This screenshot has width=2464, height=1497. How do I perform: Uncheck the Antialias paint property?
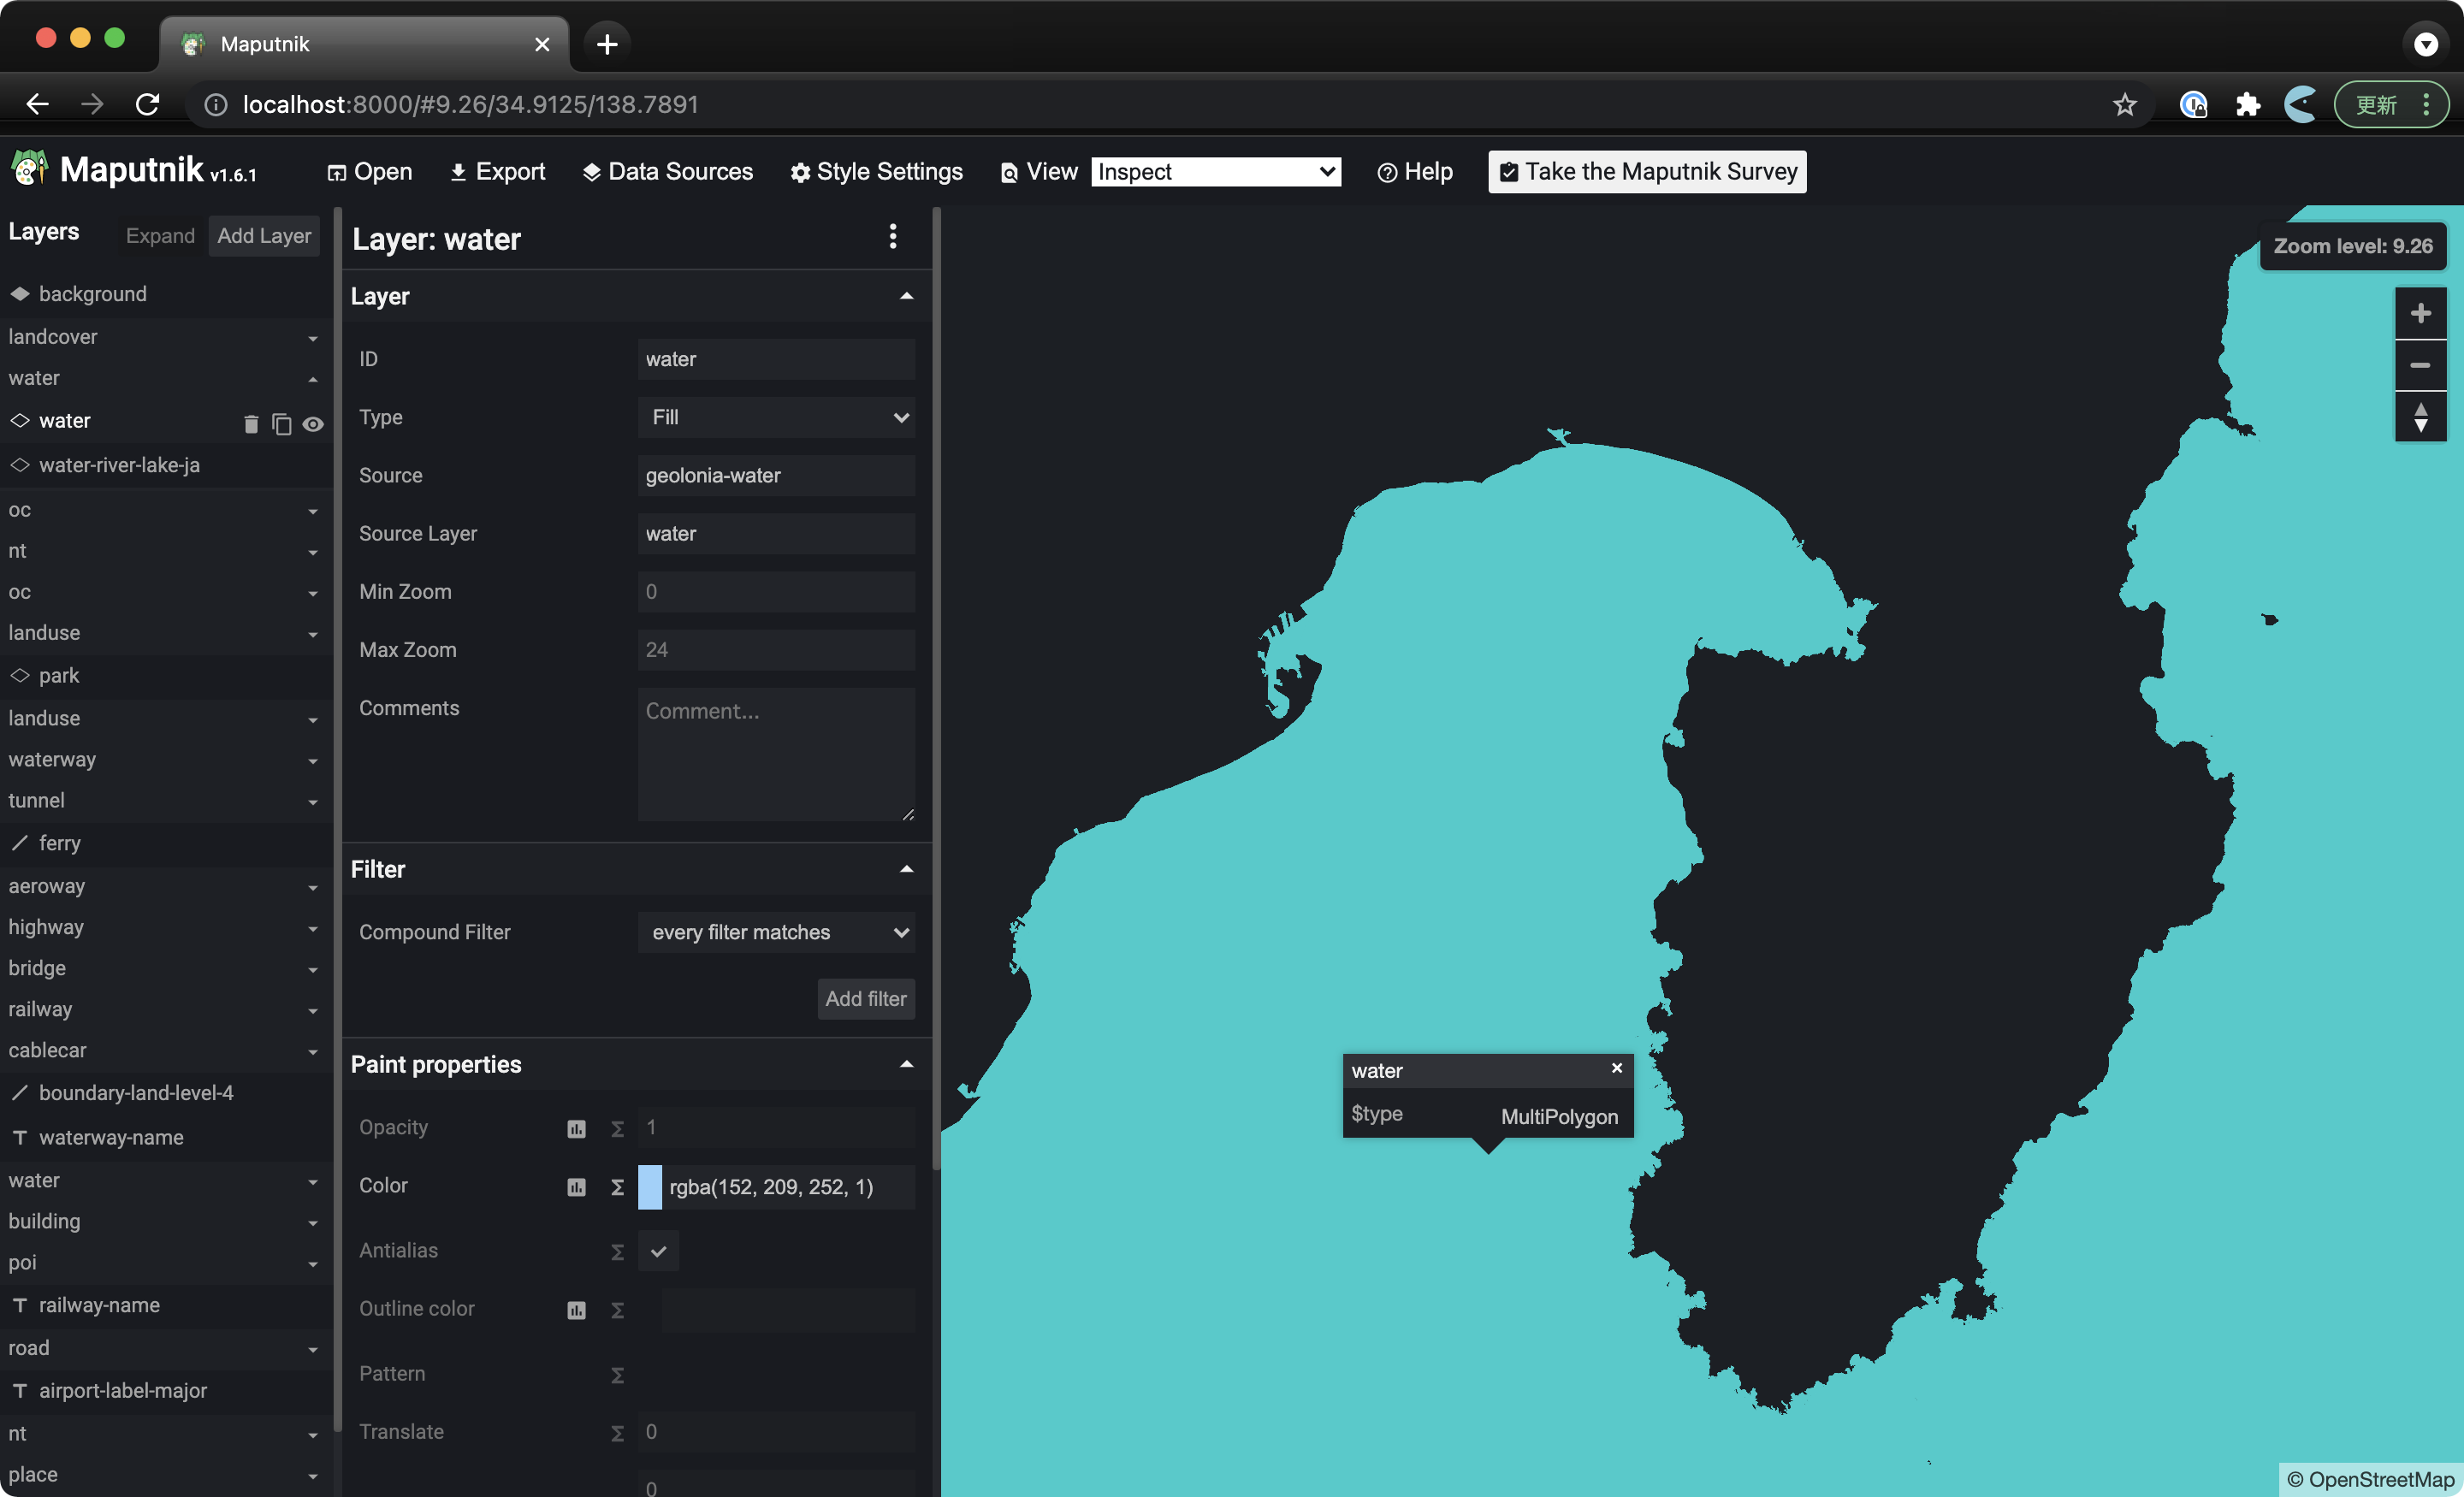click(657, 1251)
